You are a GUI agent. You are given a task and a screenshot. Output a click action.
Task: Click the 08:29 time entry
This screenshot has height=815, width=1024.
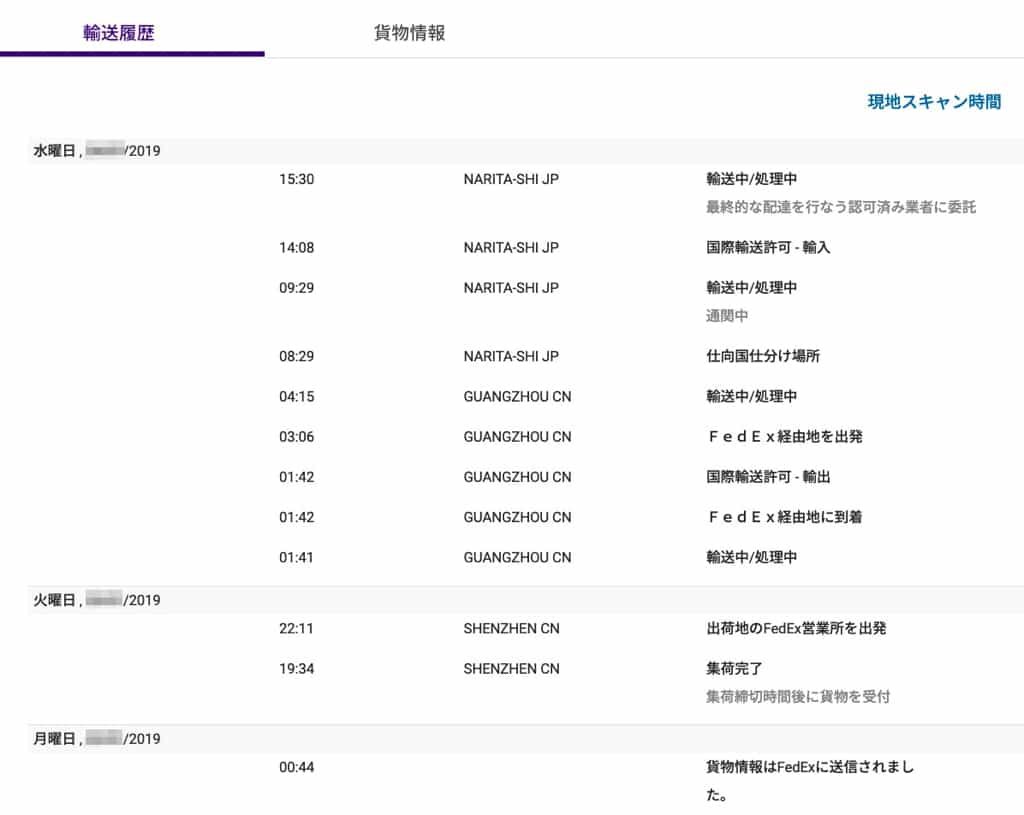[296, 357]
